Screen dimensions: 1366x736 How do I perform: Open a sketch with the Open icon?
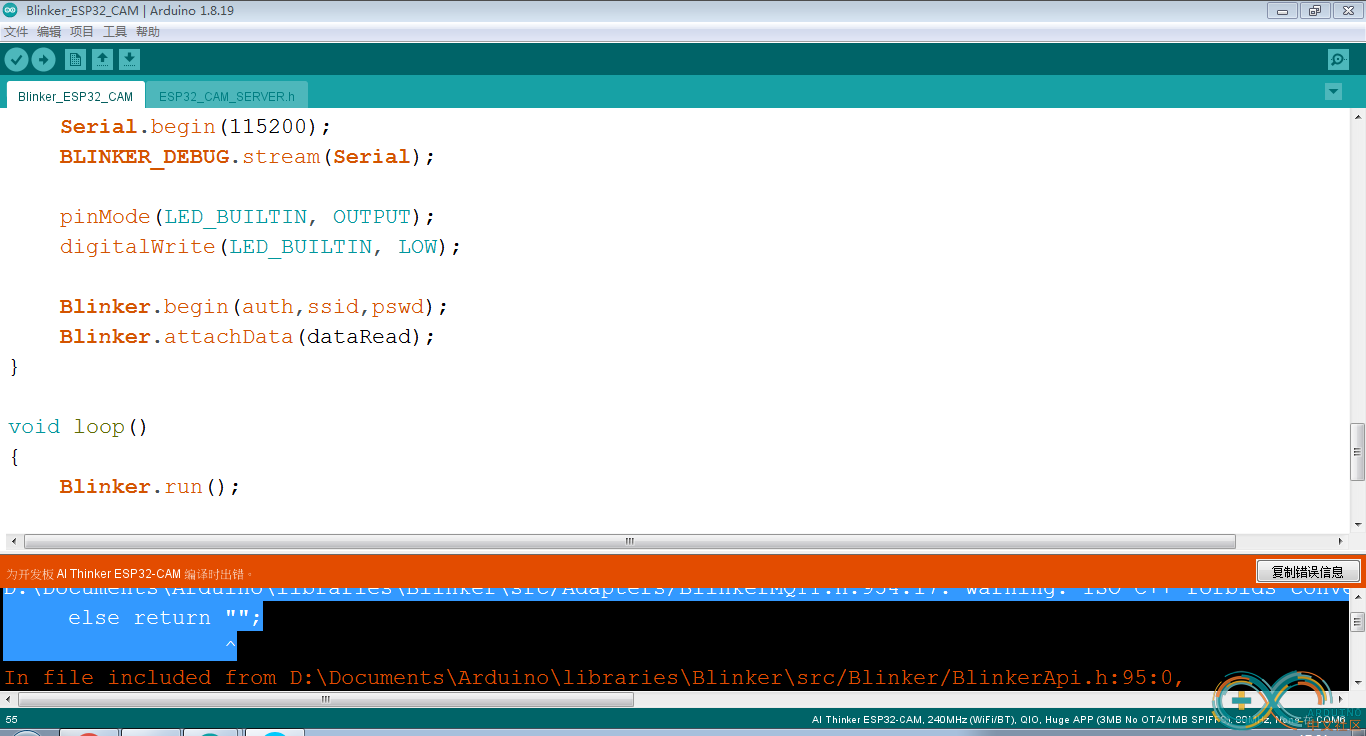(102, 59)
